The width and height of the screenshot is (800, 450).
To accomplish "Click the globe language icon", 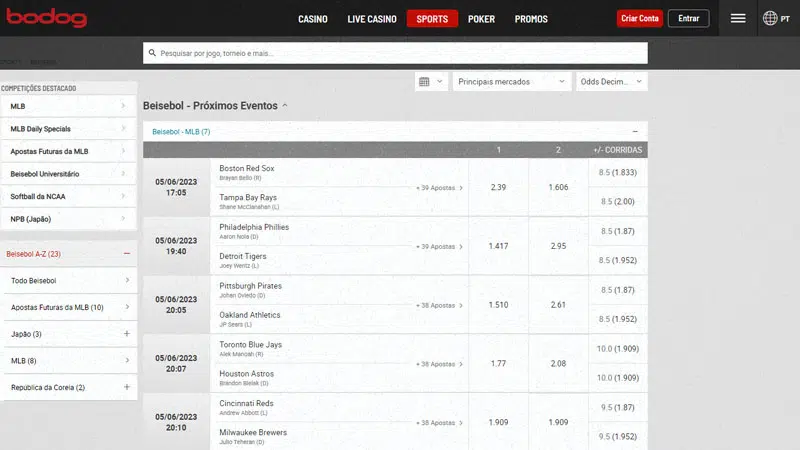I will click(770, 18).
